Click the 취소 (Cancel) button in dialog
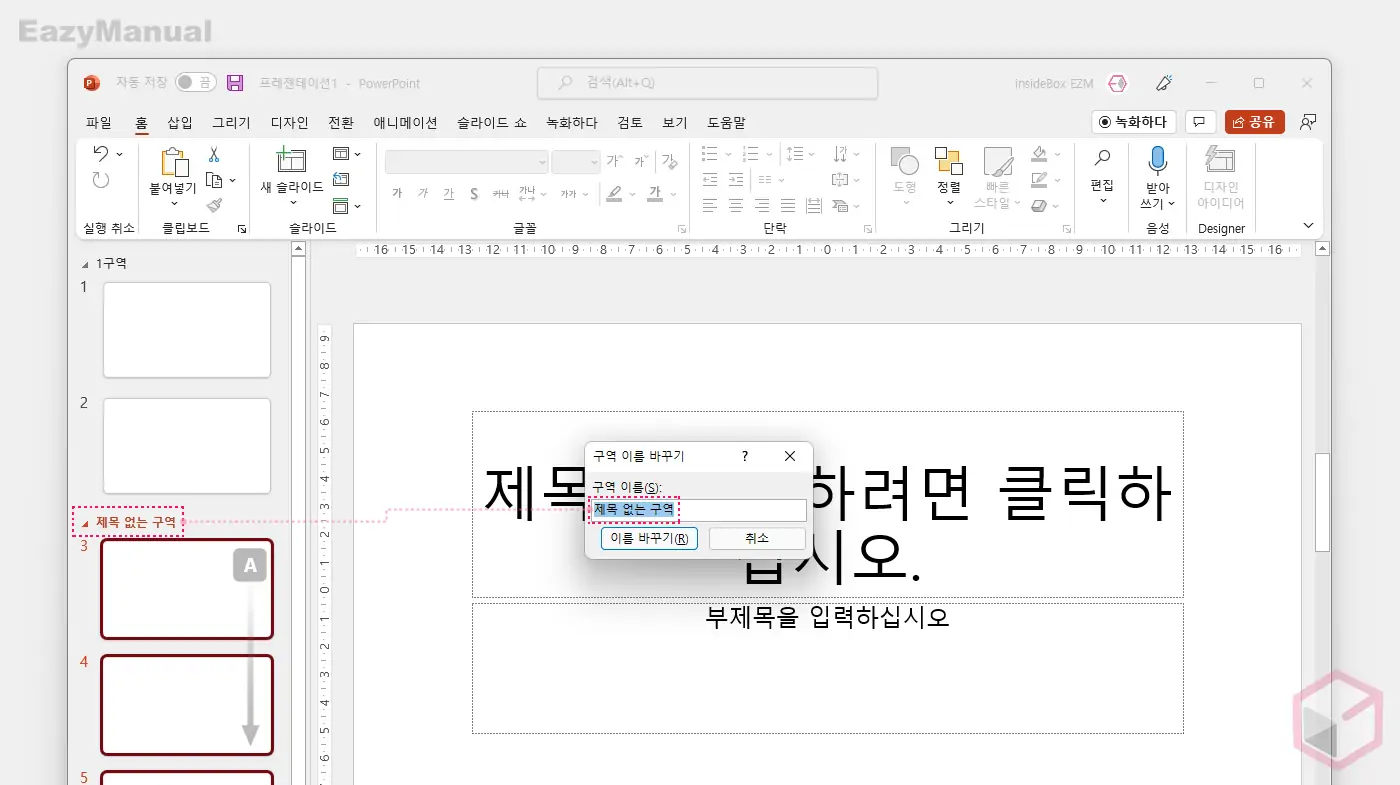The image size is (1400, 785). [x=757, y=539]
